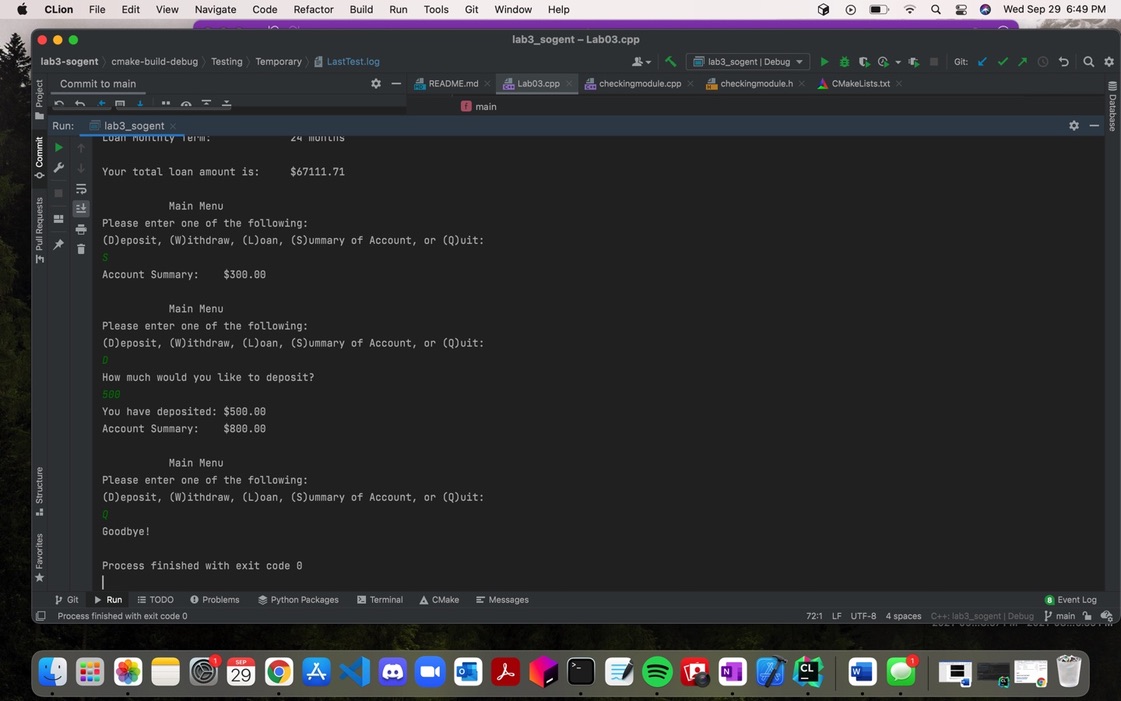
Task: Open the CMake tool tab
Action: tap(439, 600)
